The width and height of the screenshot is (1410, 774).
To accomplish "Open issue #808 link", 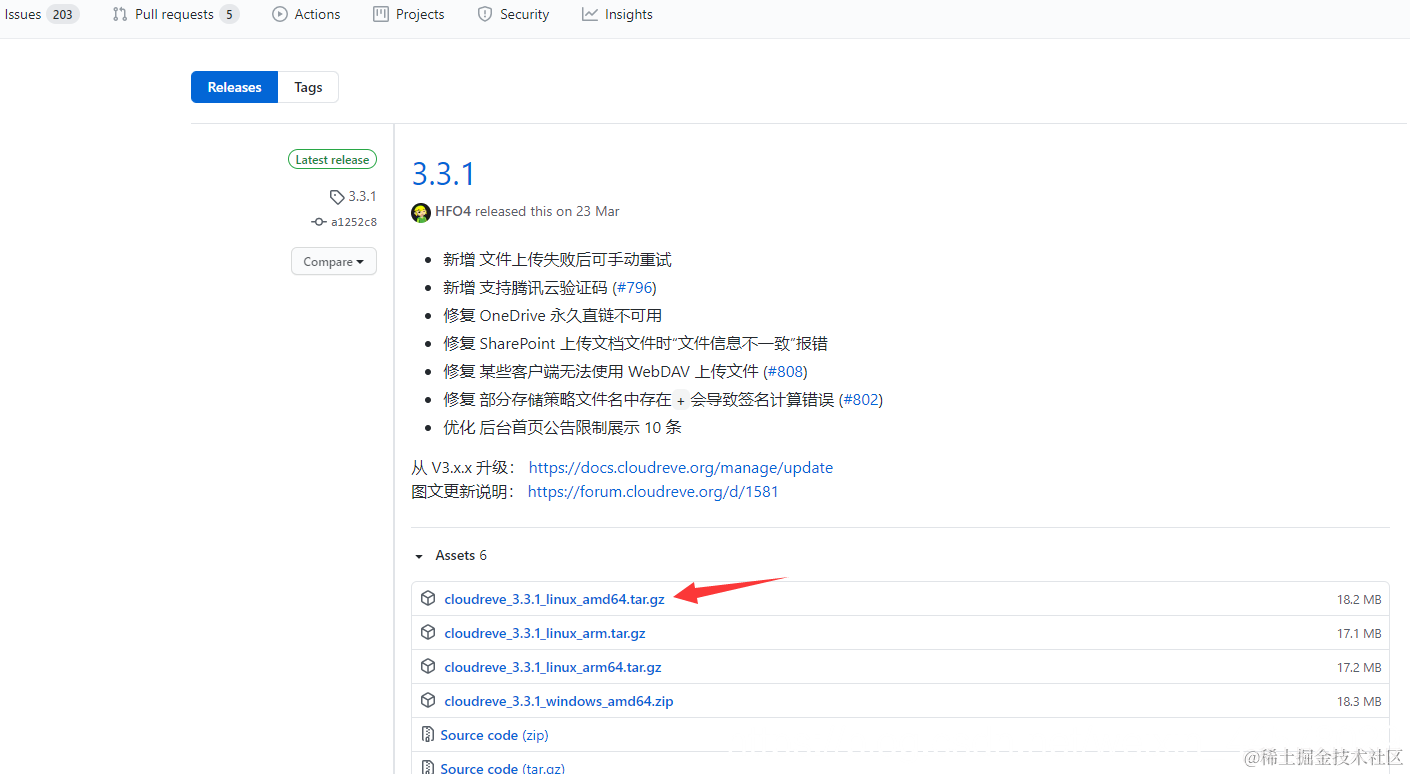I will [785, 371].
